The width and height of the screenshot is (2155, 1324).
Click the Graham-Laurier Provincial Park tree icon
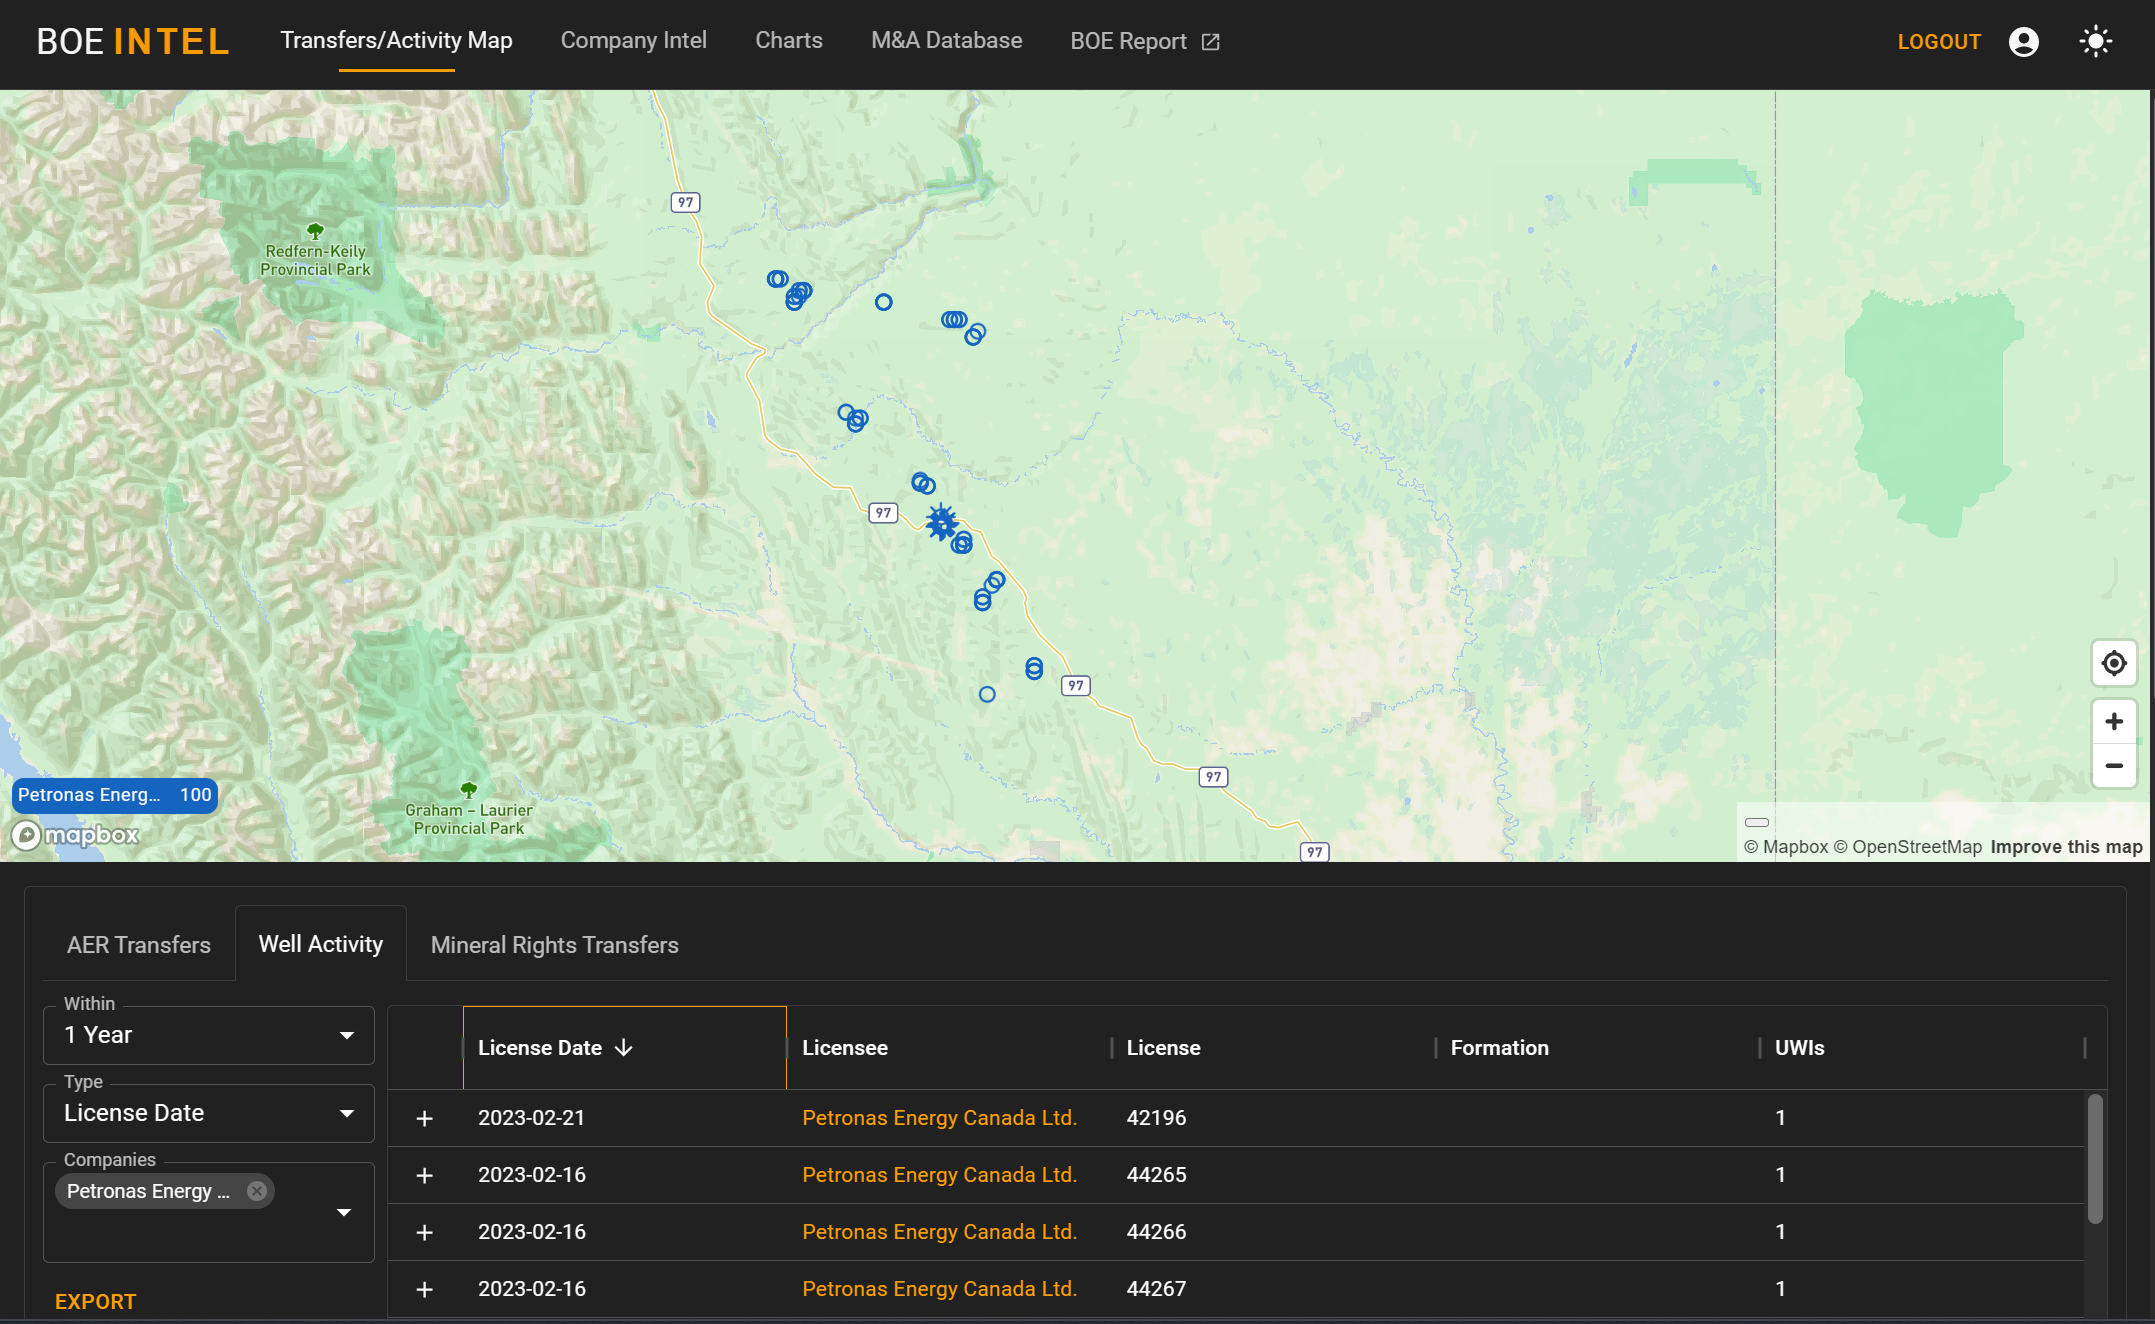(x=469, y=790)
